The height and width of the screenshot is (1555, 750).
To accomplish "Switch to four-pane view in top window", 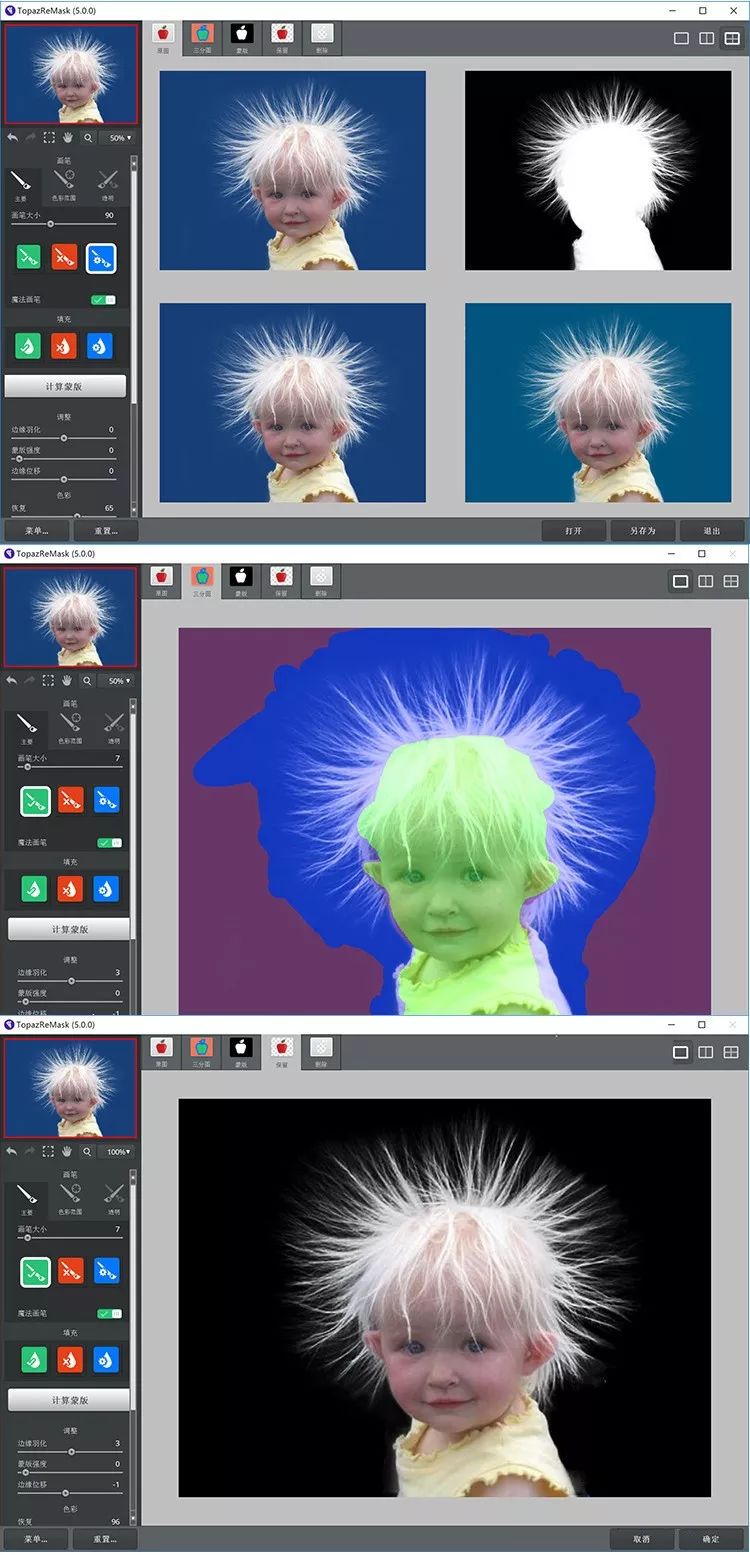I will (x=731, y=38).
